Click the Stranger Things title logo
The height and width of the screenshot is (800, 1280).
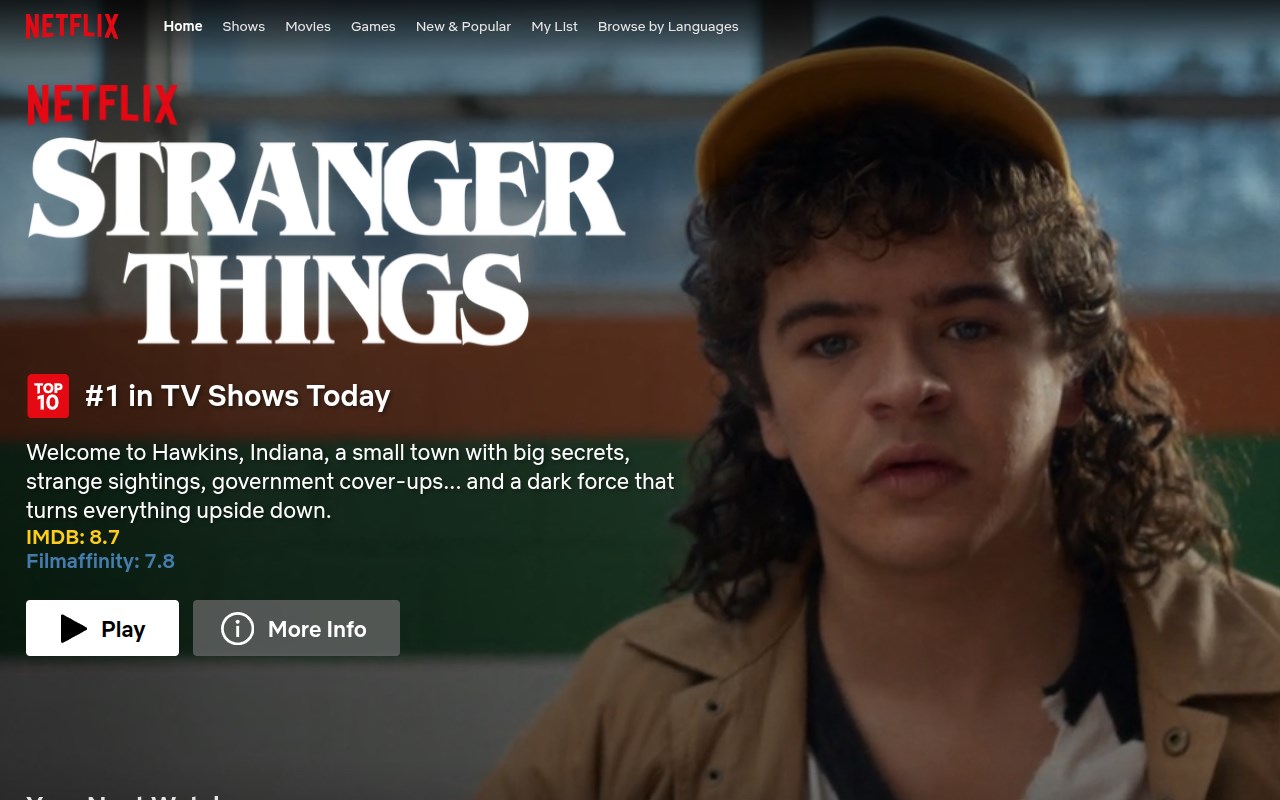tap(327, 241)
